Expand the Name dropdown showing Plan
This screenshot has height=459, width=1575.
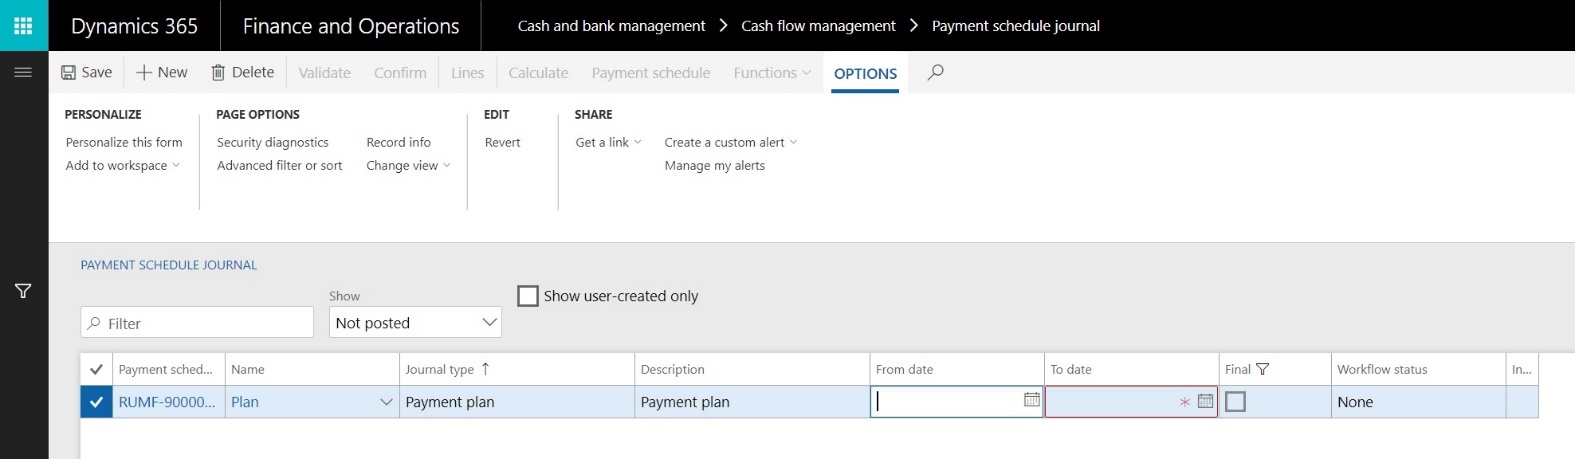tap(385, 402)
